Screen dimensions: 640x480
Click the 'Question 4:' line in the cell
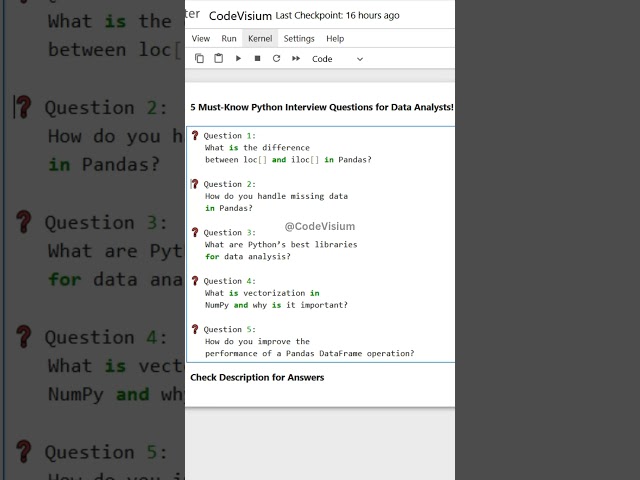tap(230, 281)
